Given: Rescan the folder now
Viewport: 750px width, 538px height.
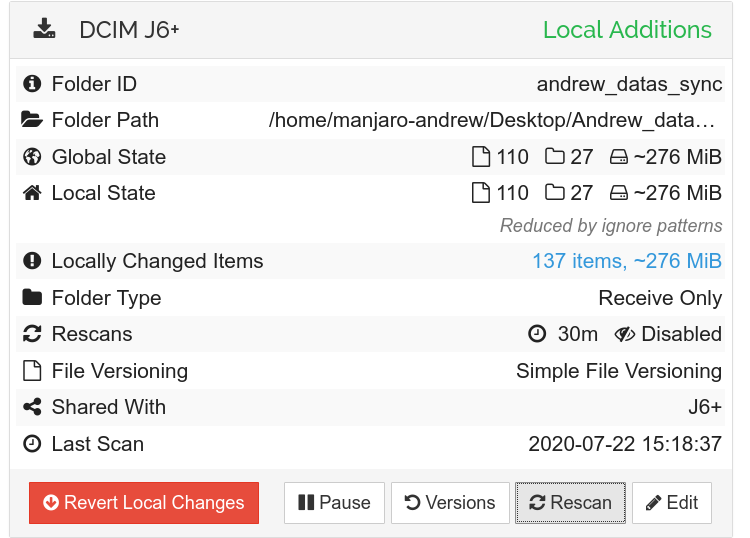Looking at the screenshot, I should click(x=570, y=503).
